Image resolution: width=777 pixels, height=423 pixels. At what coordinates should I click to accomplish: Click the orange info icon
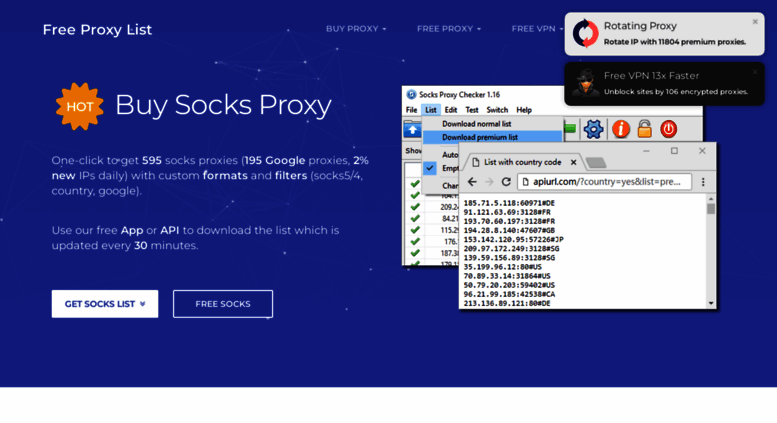620,129
